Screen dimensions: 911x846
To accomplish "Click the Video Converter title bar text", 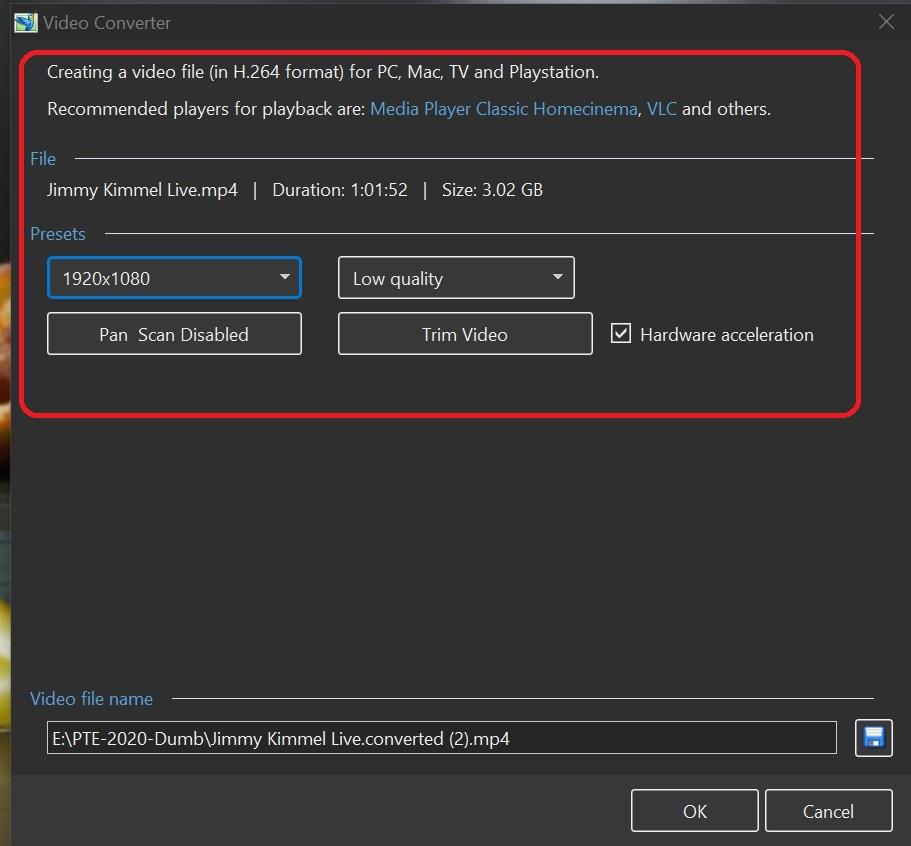I will [107, 22].
